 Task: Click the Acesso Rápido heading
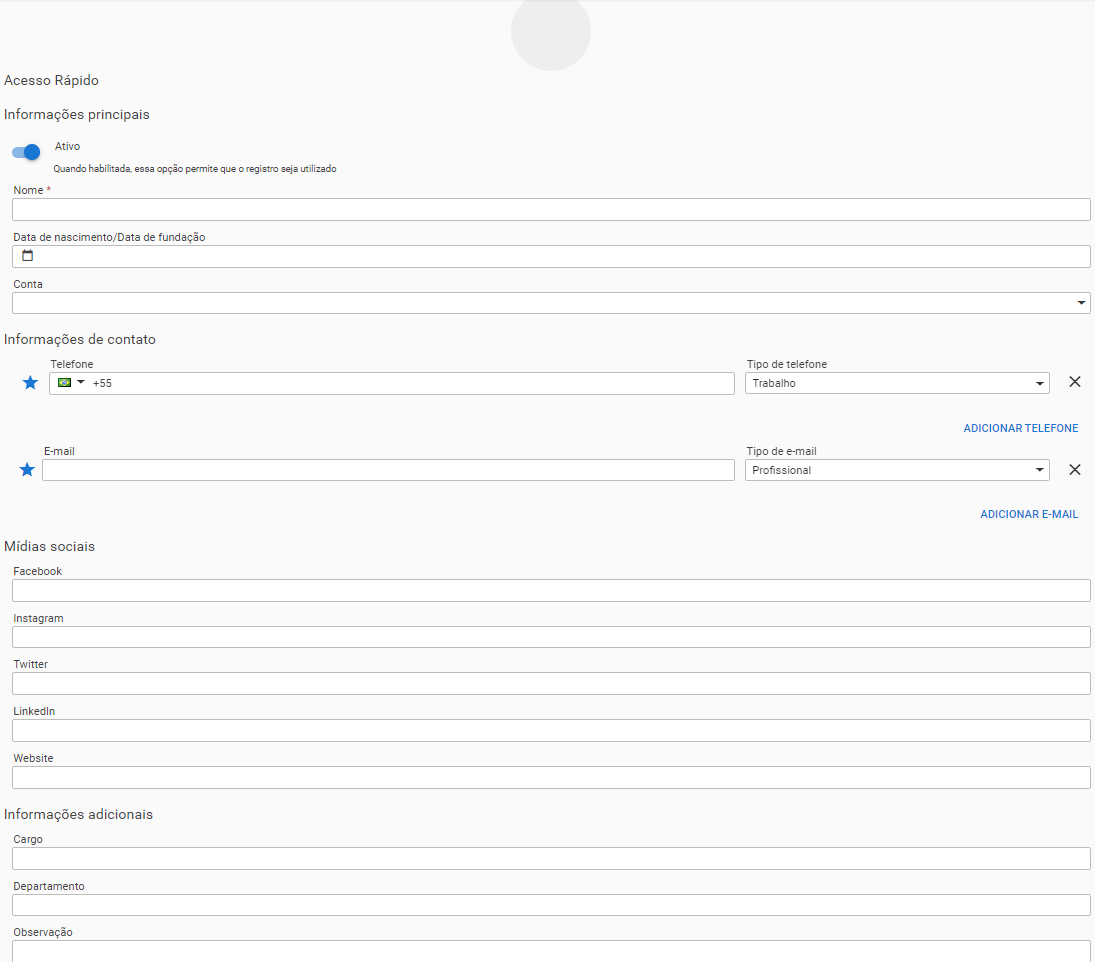[51, 80]
